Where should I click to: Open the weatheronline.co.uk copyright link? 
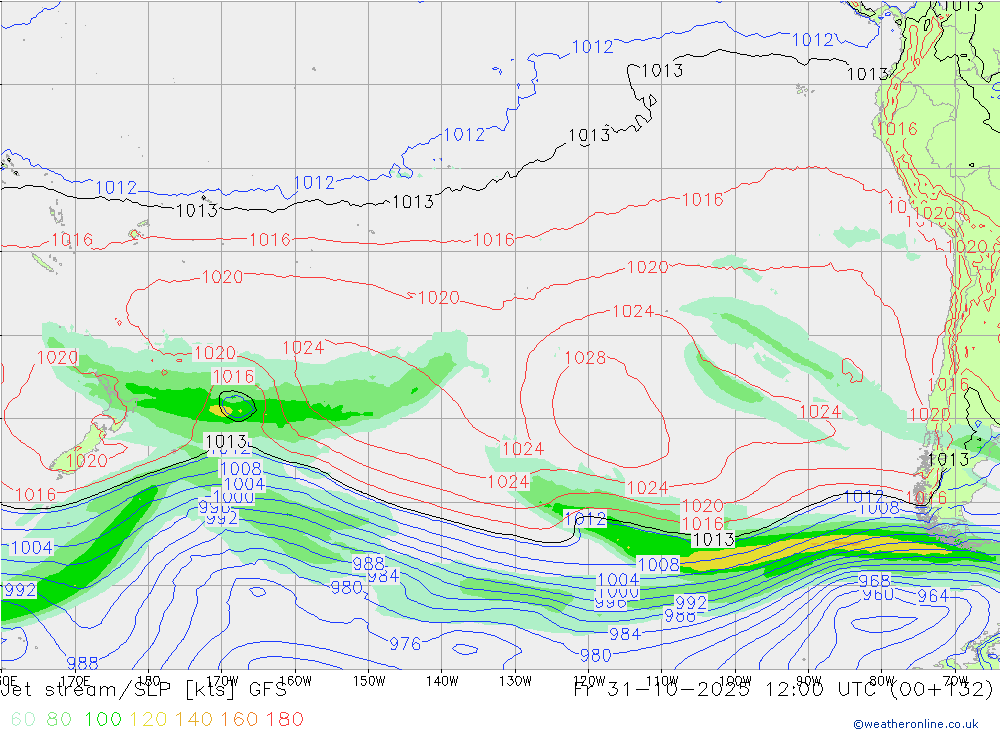coord(916,723)
